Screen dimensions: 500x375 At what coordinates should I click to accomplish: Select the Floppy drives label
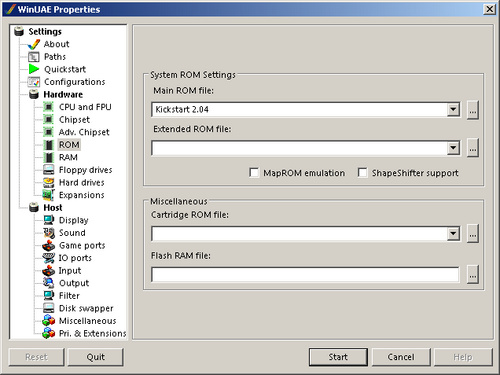click(x=86, y=170)
